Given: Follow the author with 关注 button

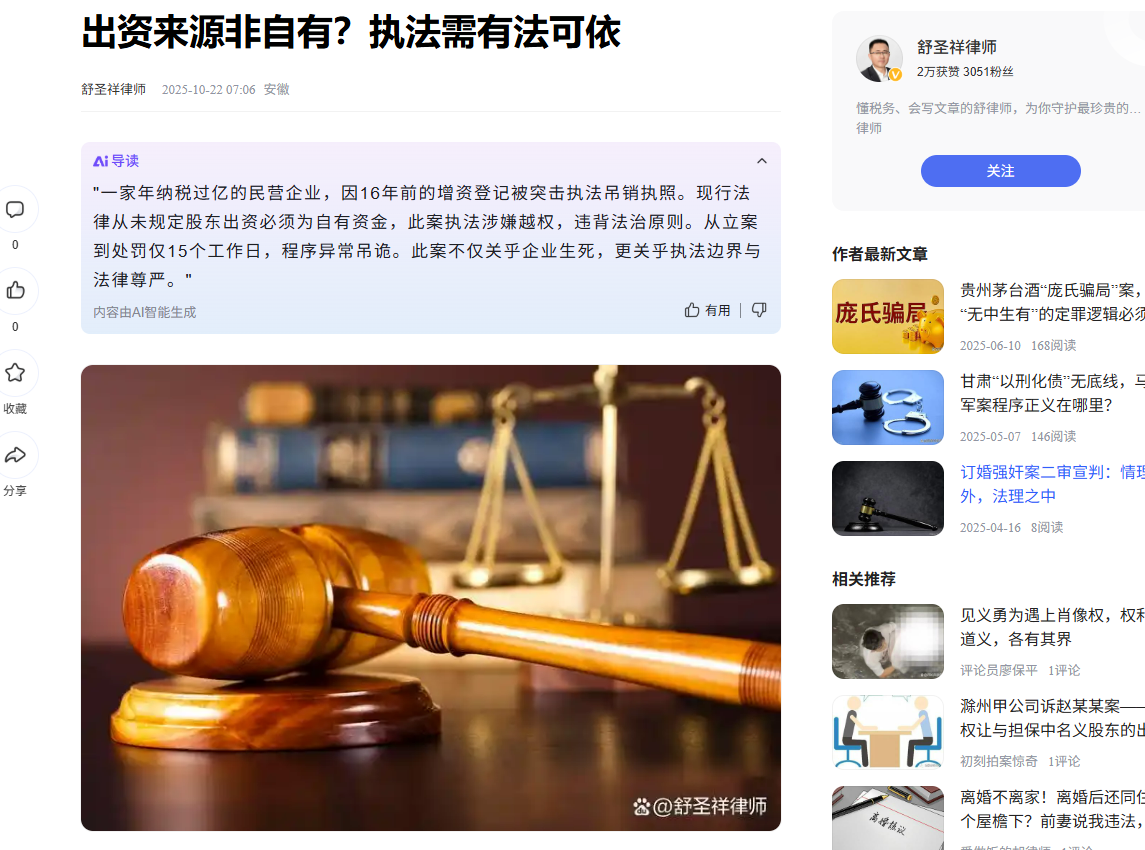Looking at the screenshot, I should pyautogui.click(x=1000, y=171).
